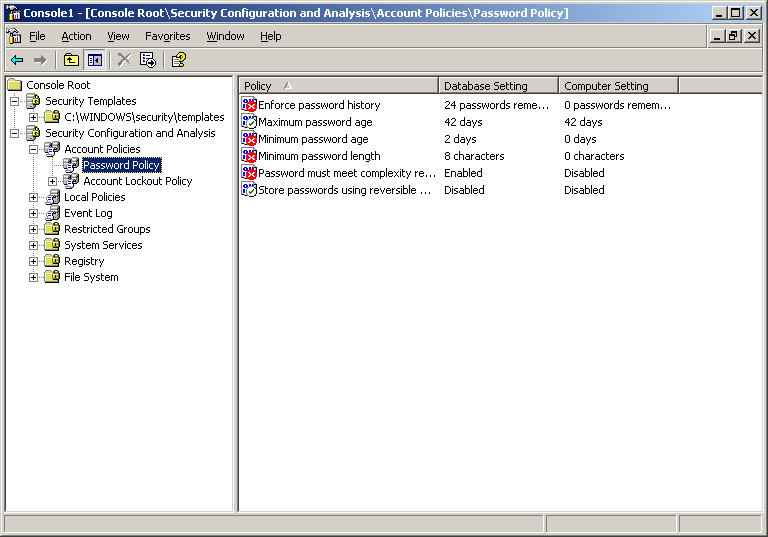Select the Event Log tree item
The width and height of the screenshot is (768, 537).
tap(88, 213)
